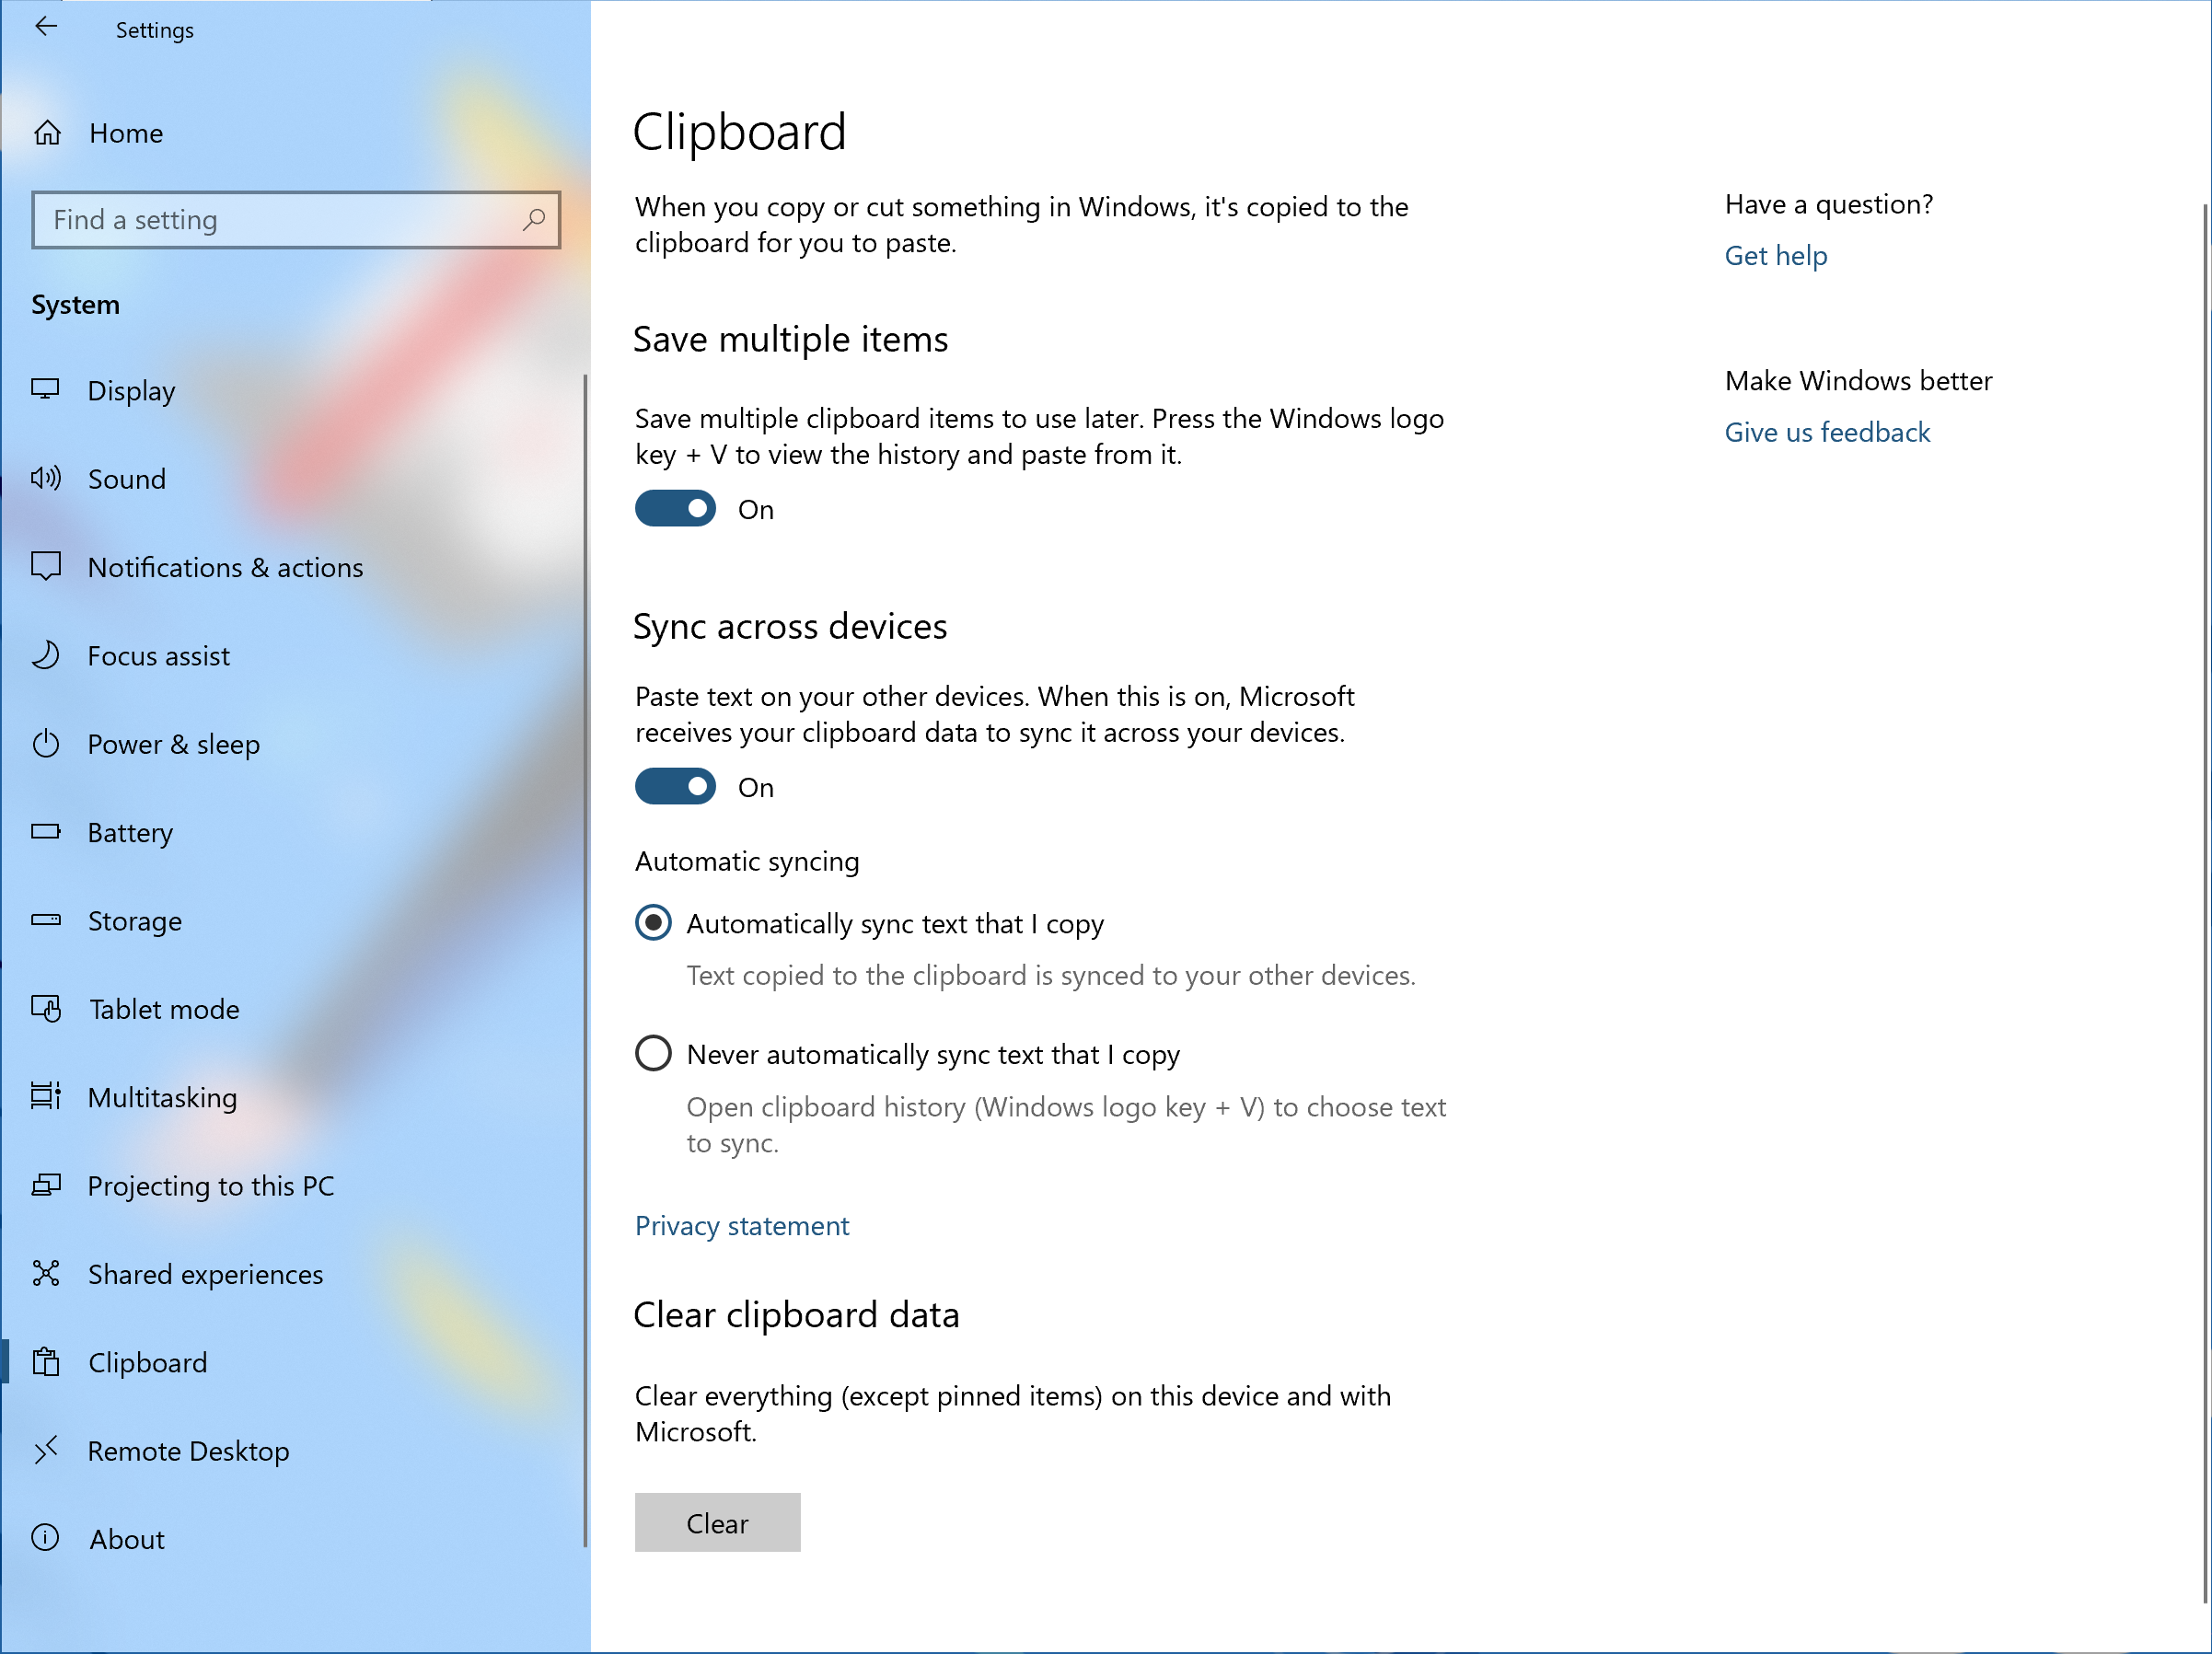
Task: Select Automatically sync text radio button
Action: [x=655, y=922]
